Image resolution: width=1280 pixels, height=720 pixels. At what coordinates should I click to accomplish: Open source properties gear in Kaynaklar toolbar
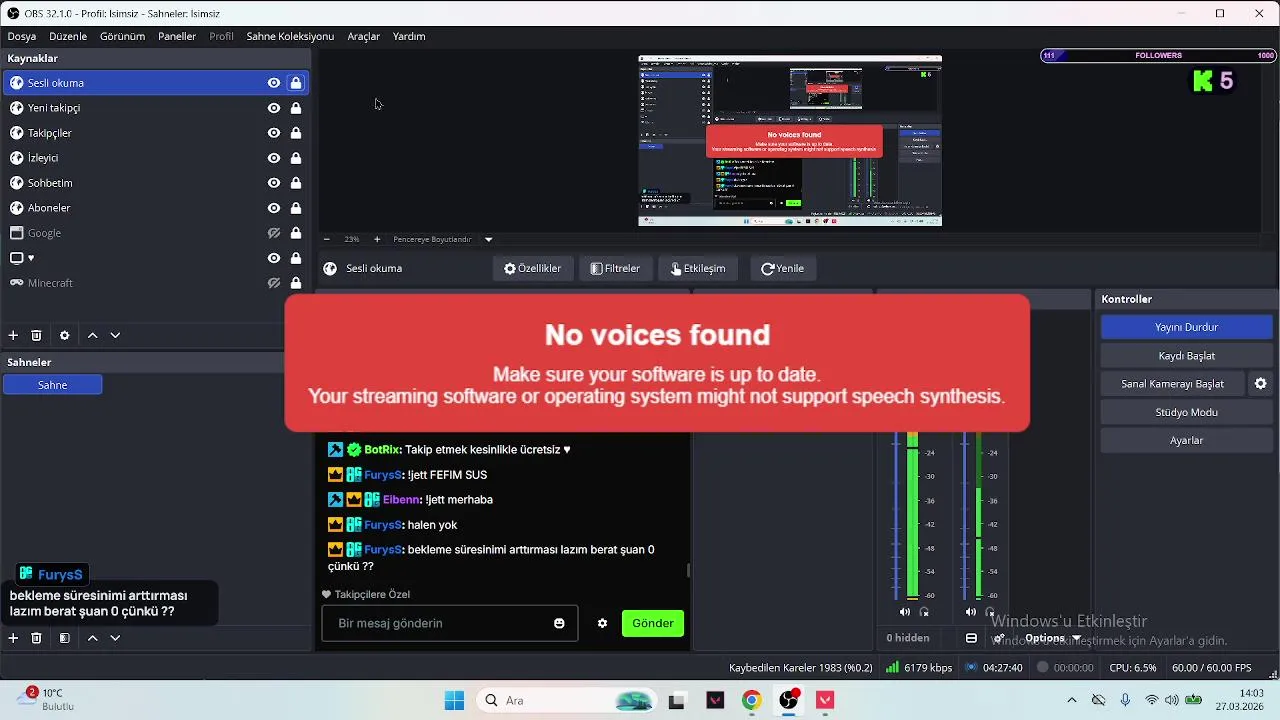click(64, 336)
